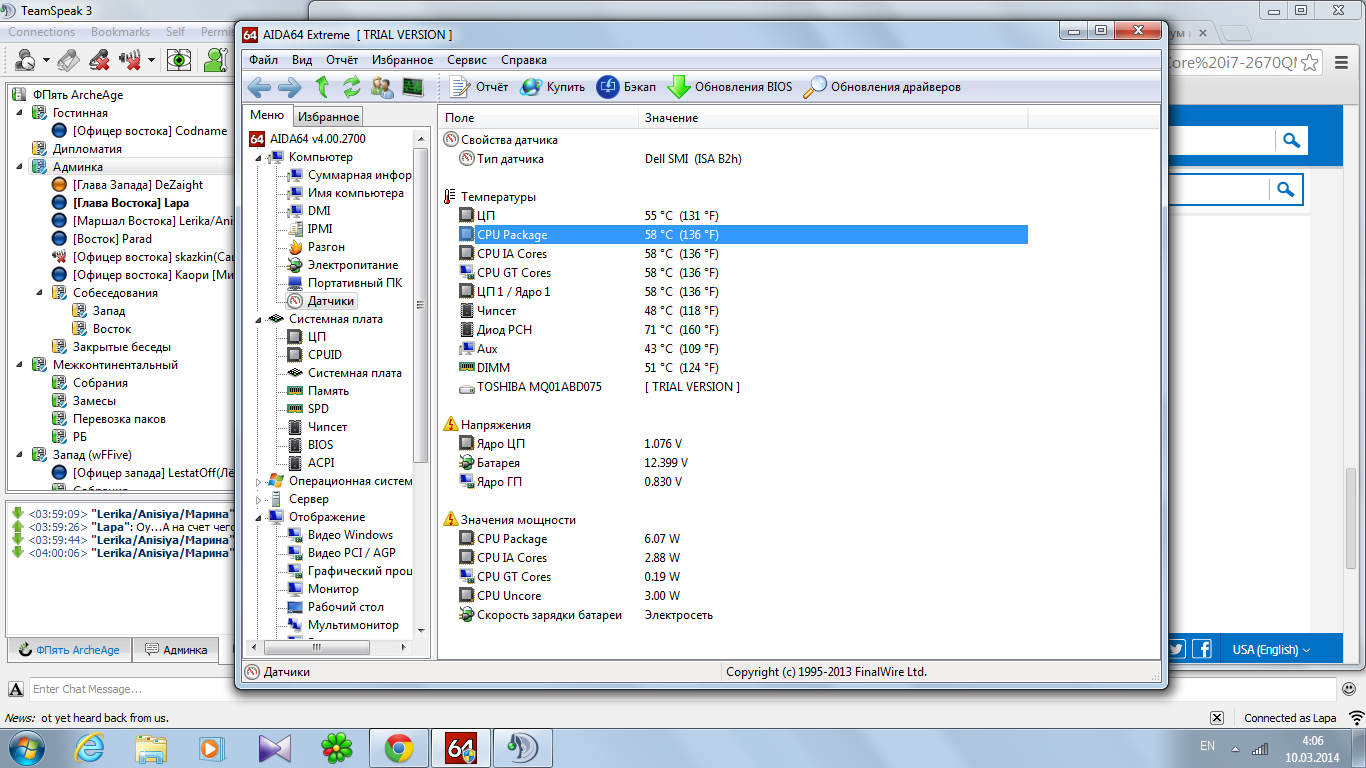The image size is (1366, 768).
Task: Collapse the Компьютер tree node
Action: [x=259, y=157]
